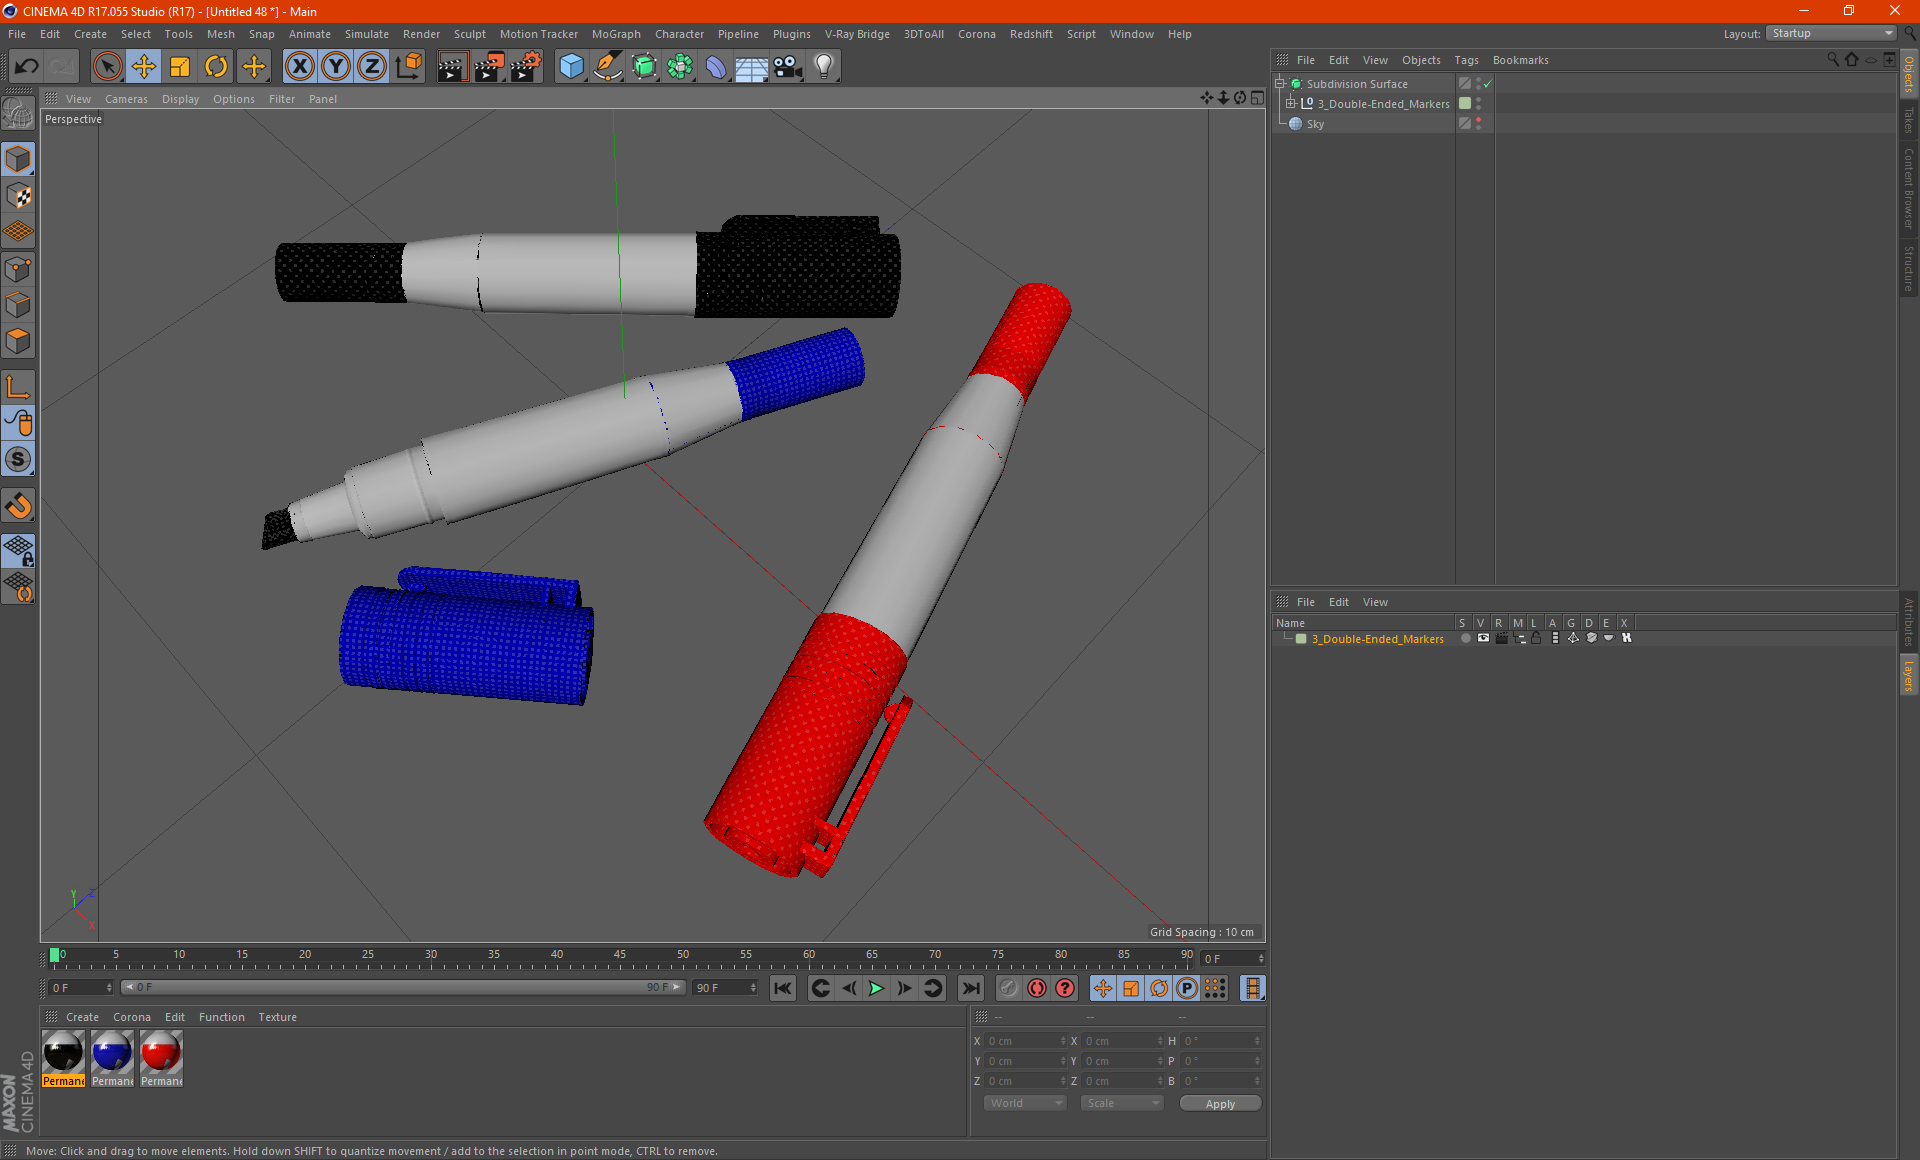Toggle Enable Axis L-shaped icon
1920x1160 pixels.
(18, 387)
